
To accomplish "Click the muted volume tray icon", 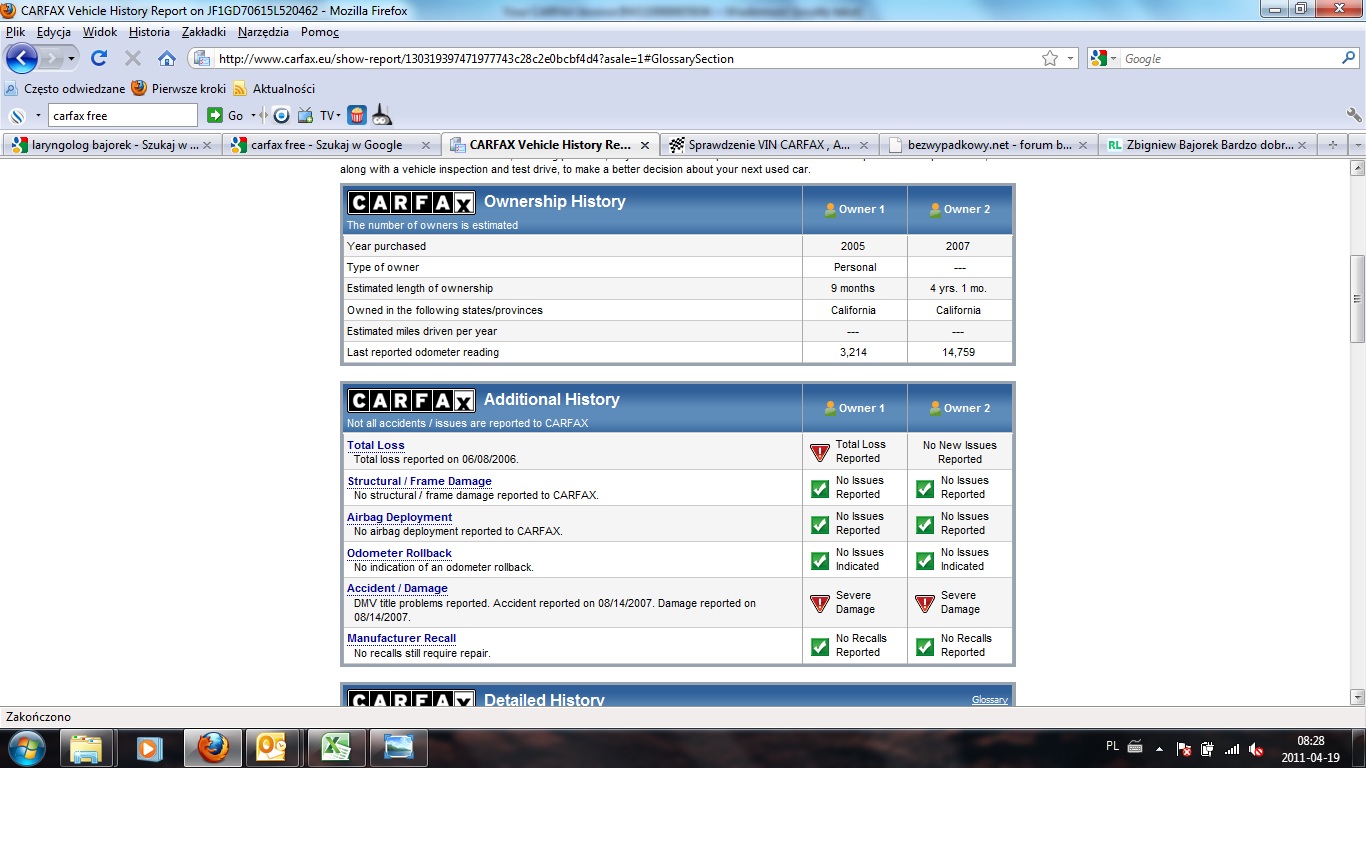I will click(x=1257, y=749).
